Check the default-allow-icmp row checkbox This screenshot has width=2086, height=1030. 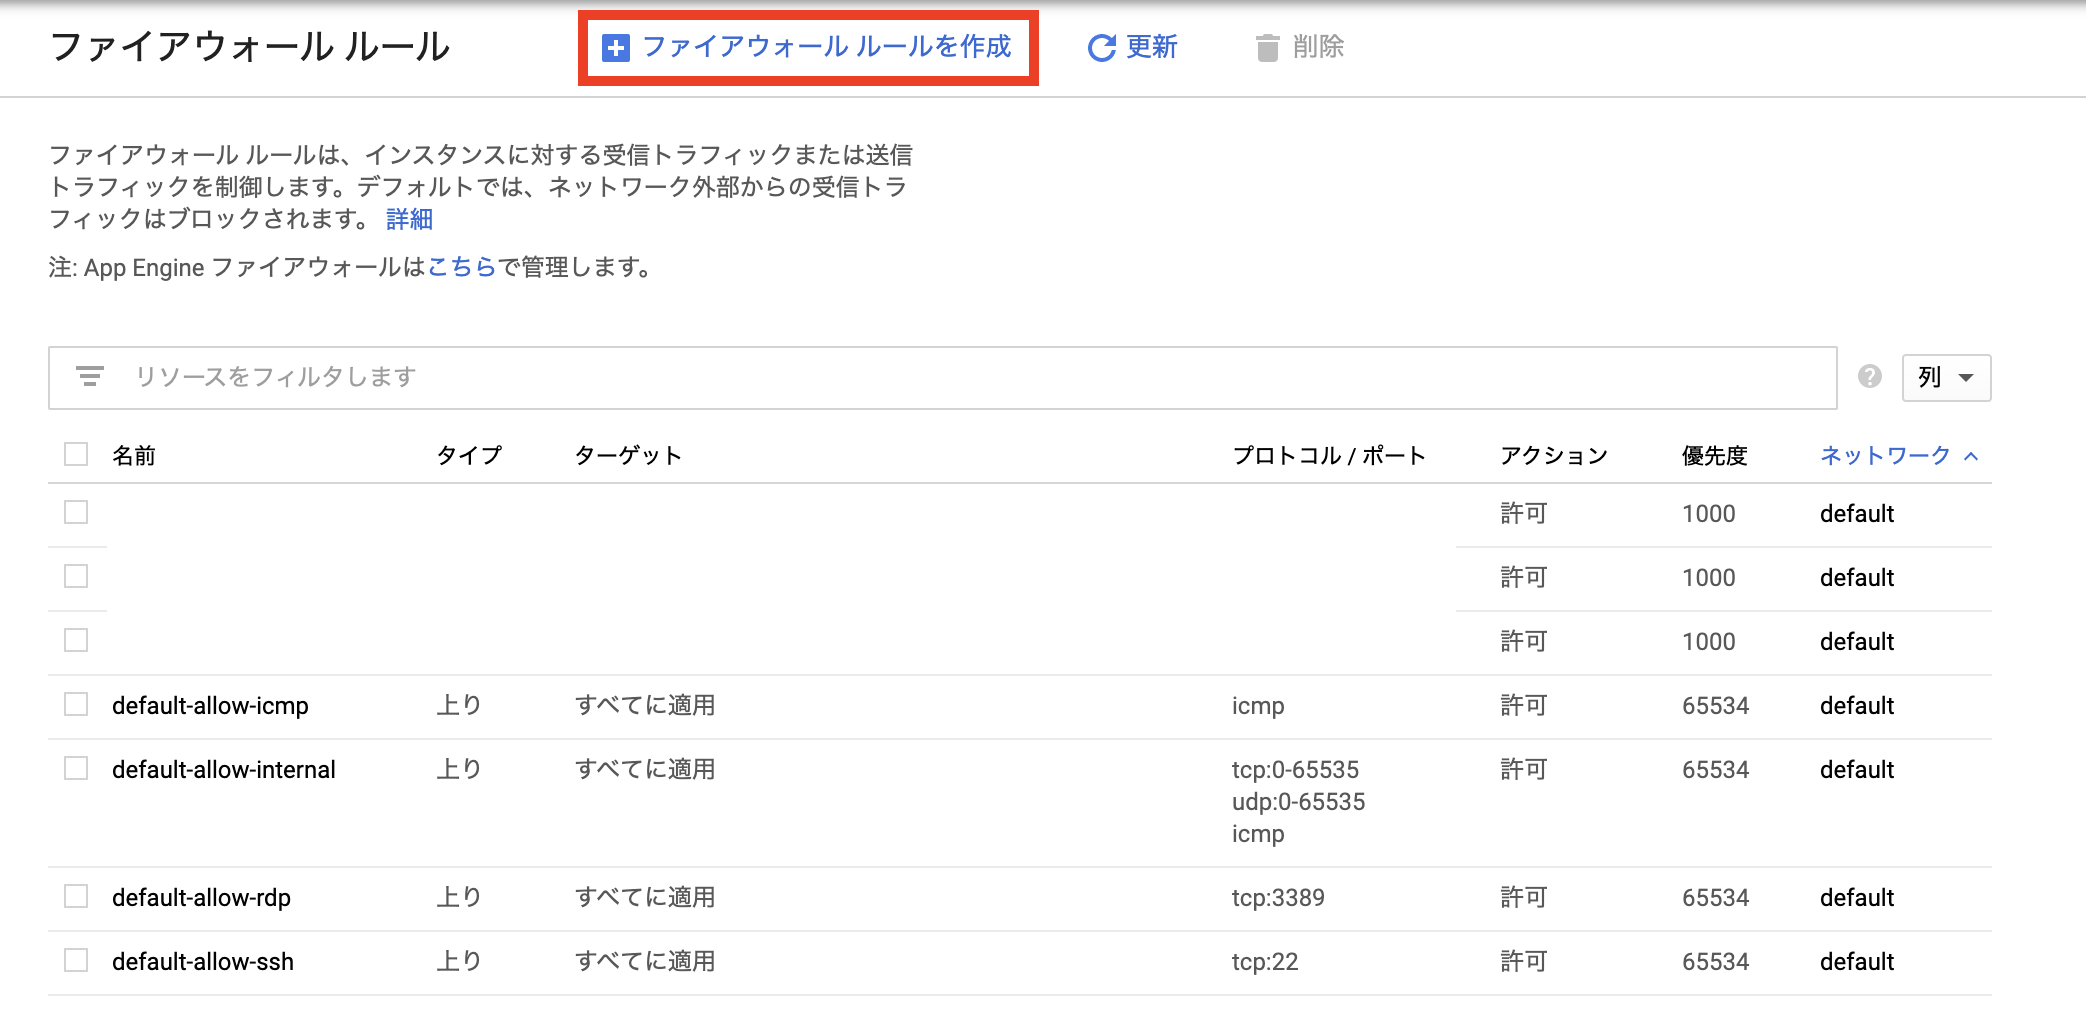76,704
